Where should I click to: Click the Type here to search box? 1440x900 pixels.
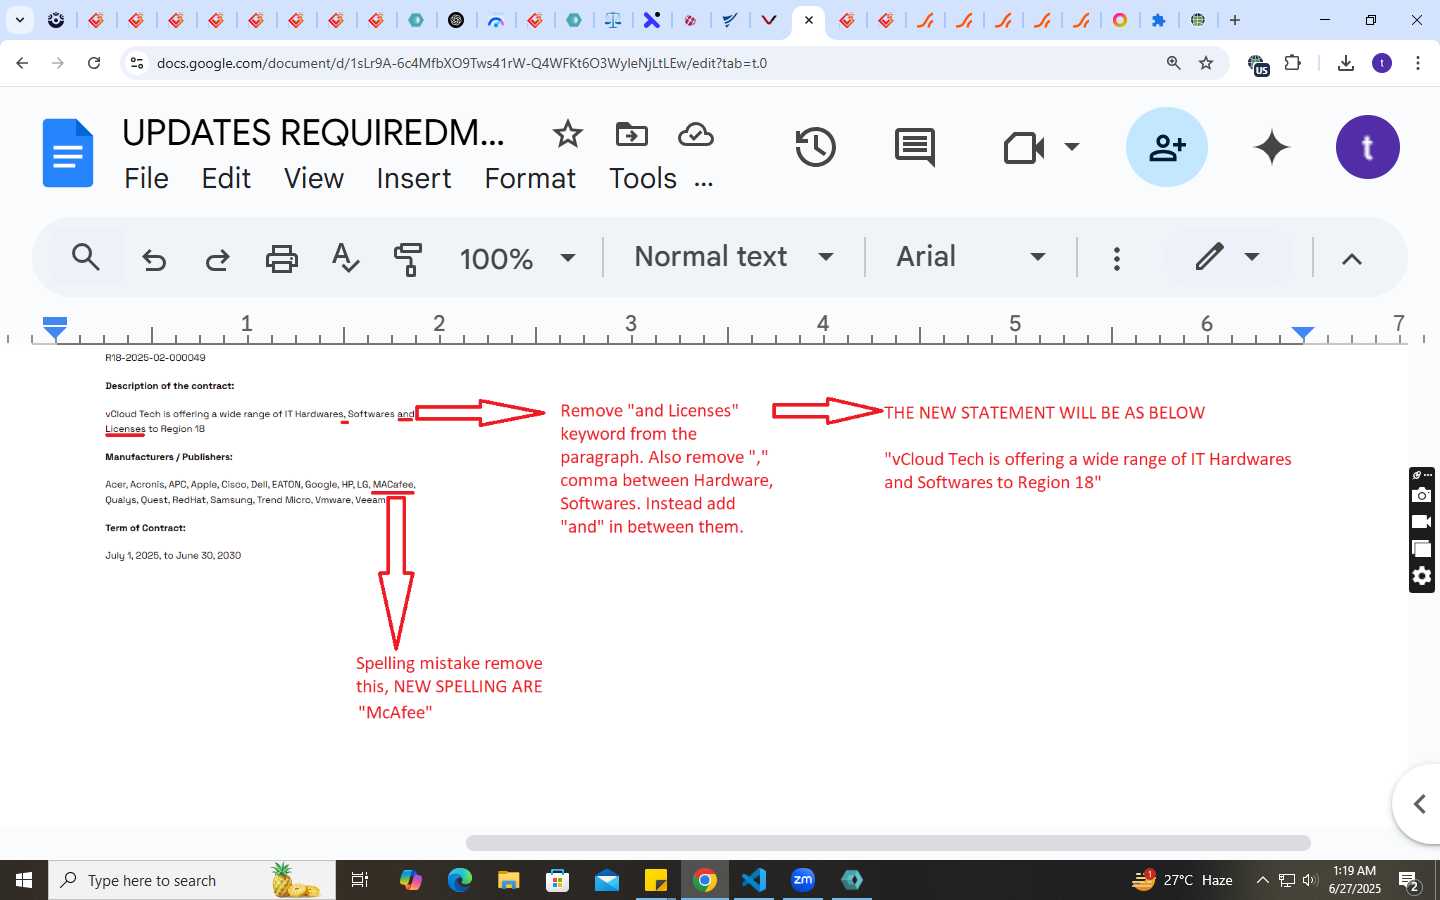click(x=192, y=880)
